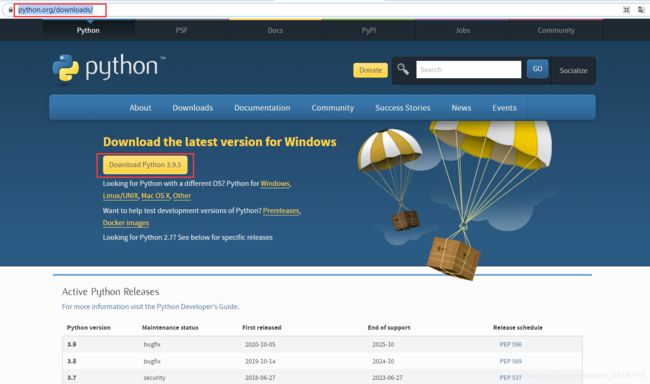This screenshot has height=384, width=650.
Task: Open the Success Stories navigation menu
Action: 403,108
